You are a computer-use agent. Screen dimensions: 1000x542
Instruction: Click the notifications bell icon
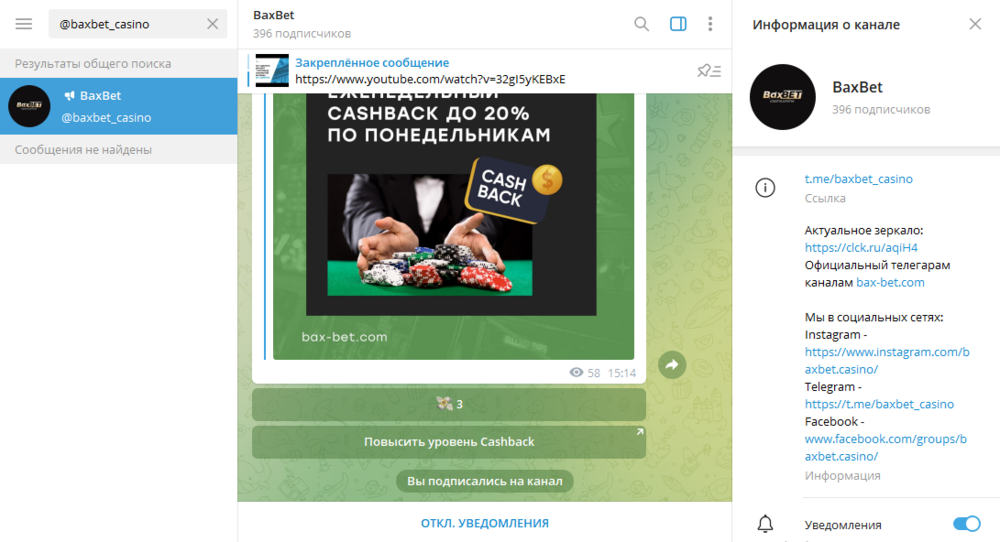click(765, 524)
